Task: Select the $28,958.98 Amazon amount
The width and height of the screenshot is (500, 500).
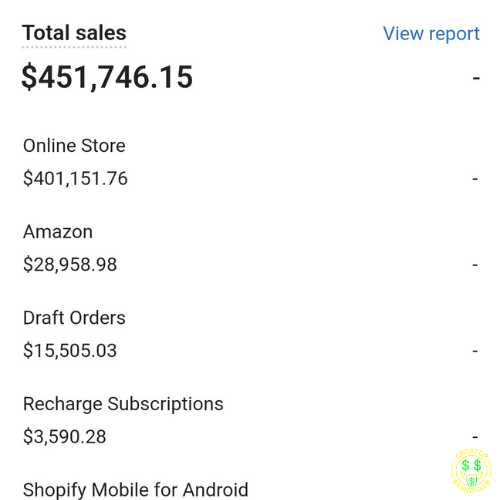Action: click(70, 265)
